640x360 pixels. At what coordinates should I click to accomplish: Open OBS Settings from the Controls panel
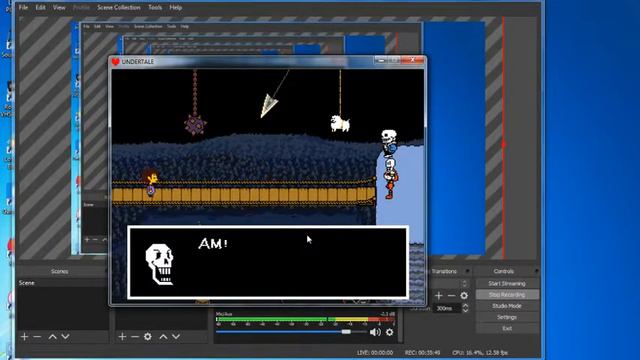tap(507, 317)
